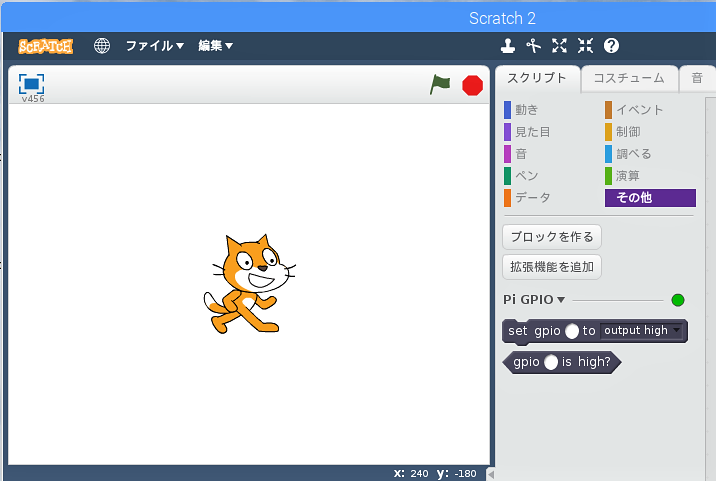Select the Grow sprite tool

[x=559, y=46]
